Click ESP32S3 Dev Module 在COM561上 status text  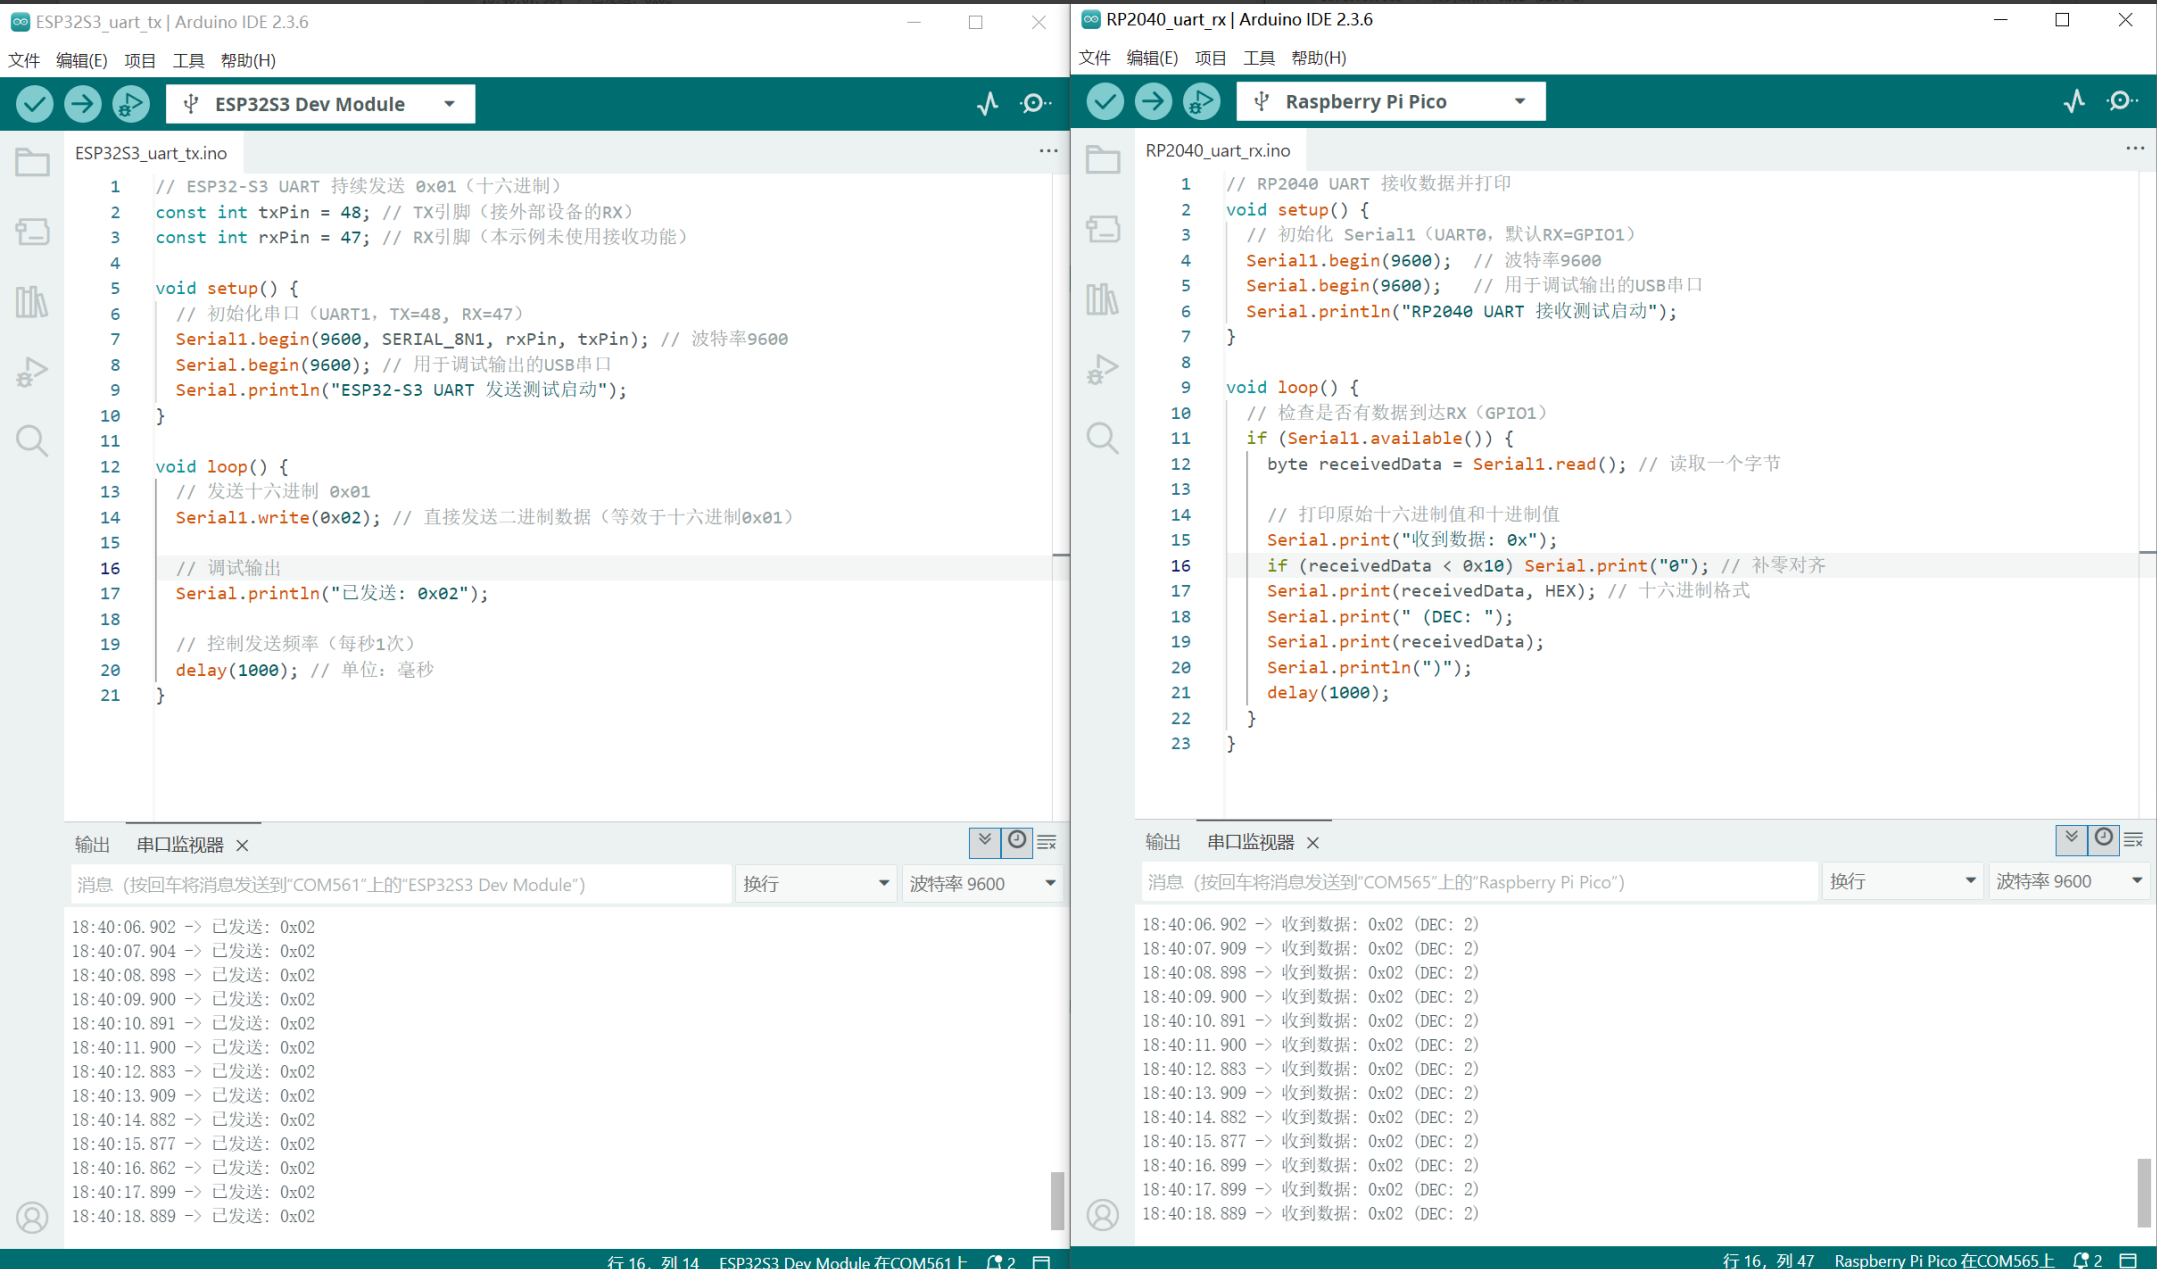tap(843, 1261)
